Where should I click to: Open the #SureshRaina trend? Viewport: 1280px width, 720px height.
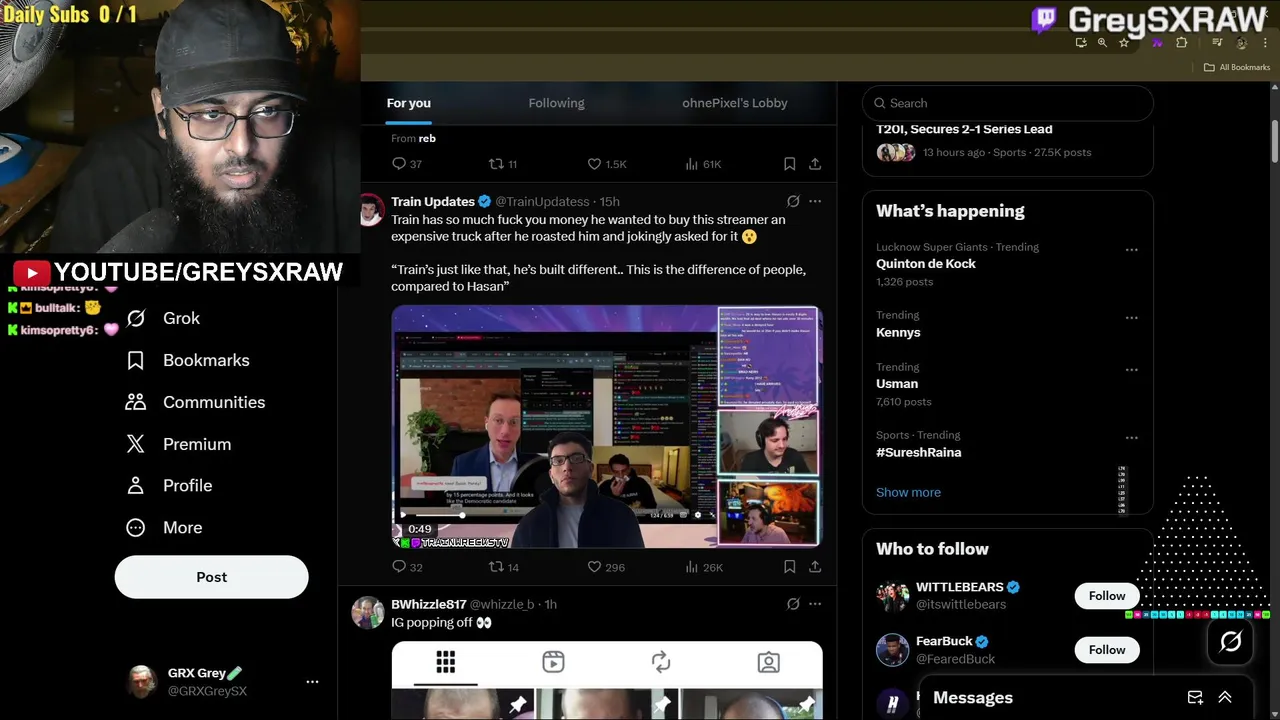tap(919, 452)
